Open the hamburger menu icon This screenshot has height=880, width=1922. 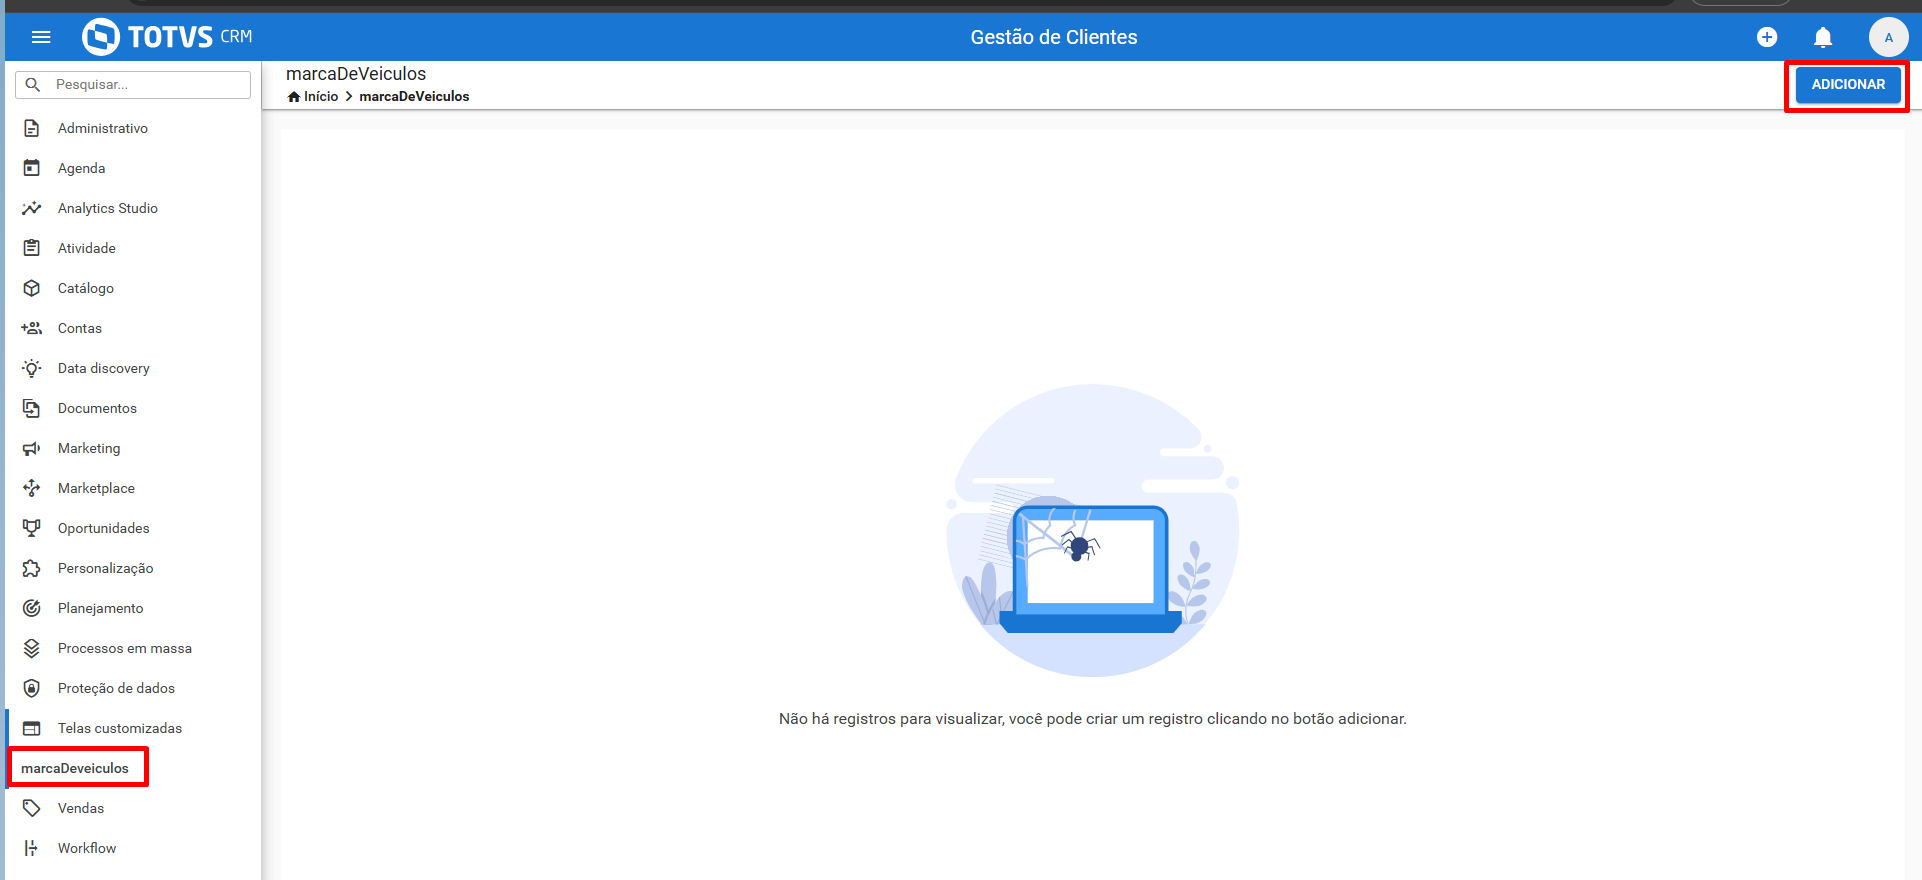click(x=41, y=37)
